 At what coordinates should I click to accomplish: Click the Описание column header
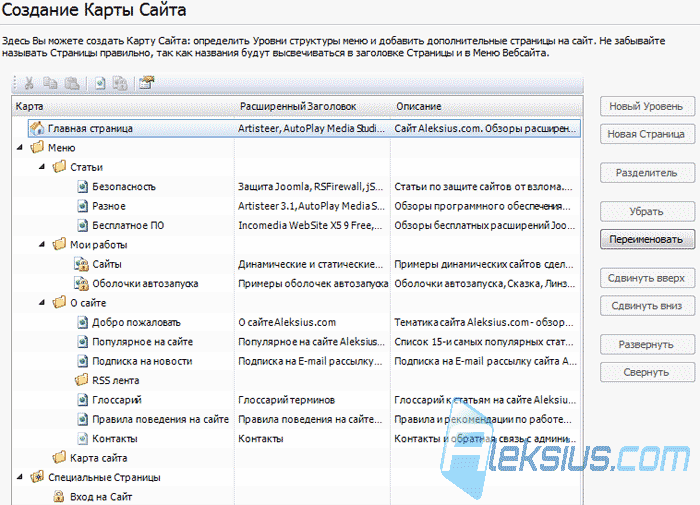[x=418, y=106]
